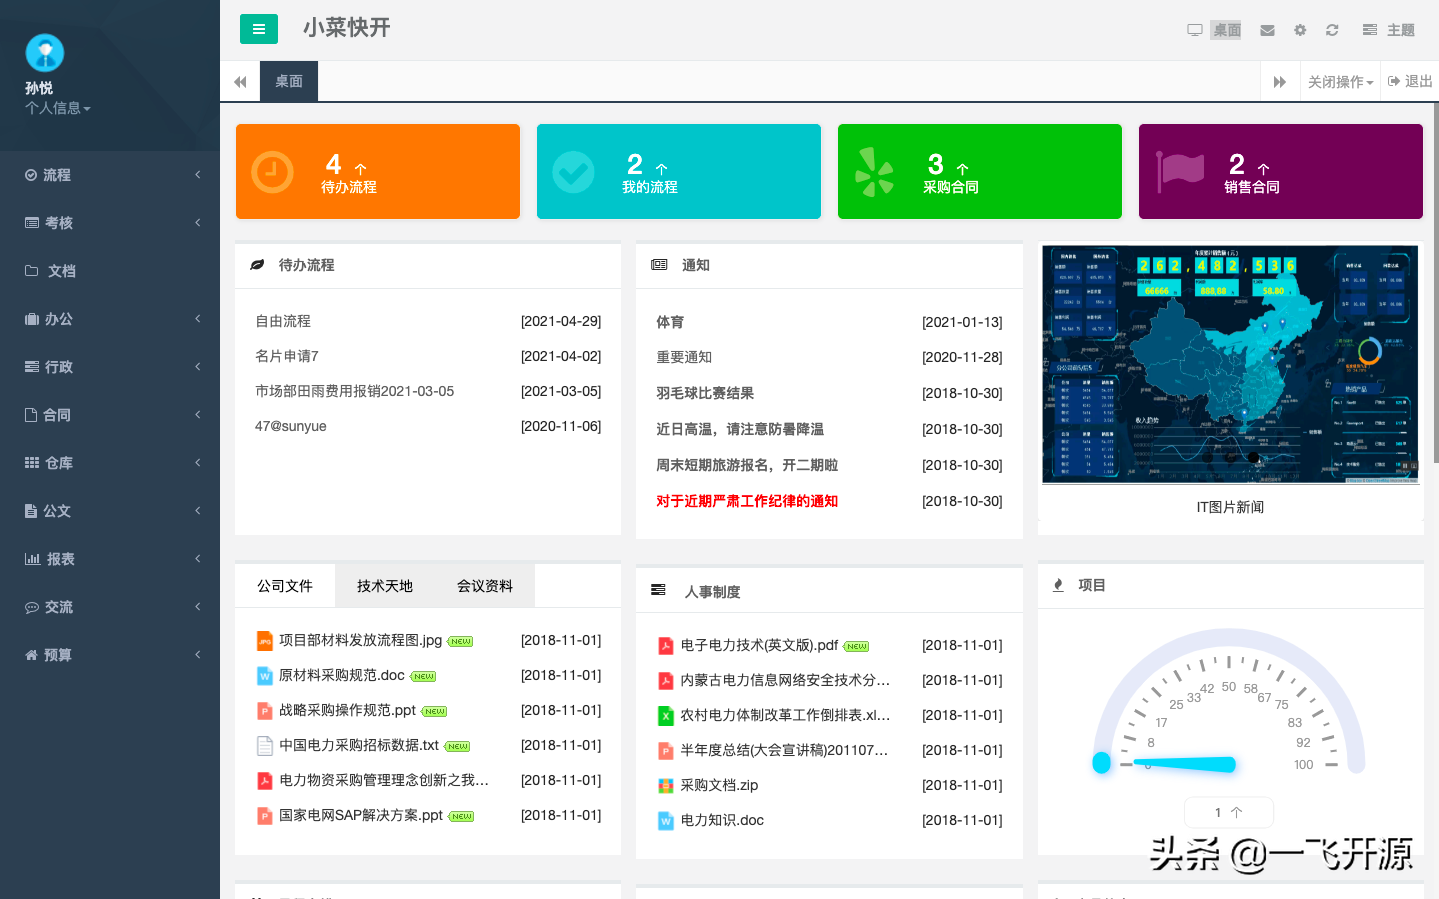
Task: Click the 退出 logout link
Action: click(x=1410, y=81)
